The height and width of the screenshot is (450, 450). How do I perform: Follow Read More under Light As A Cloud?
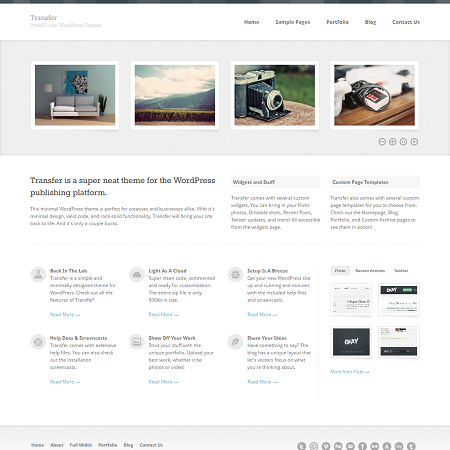pos(164,315)
